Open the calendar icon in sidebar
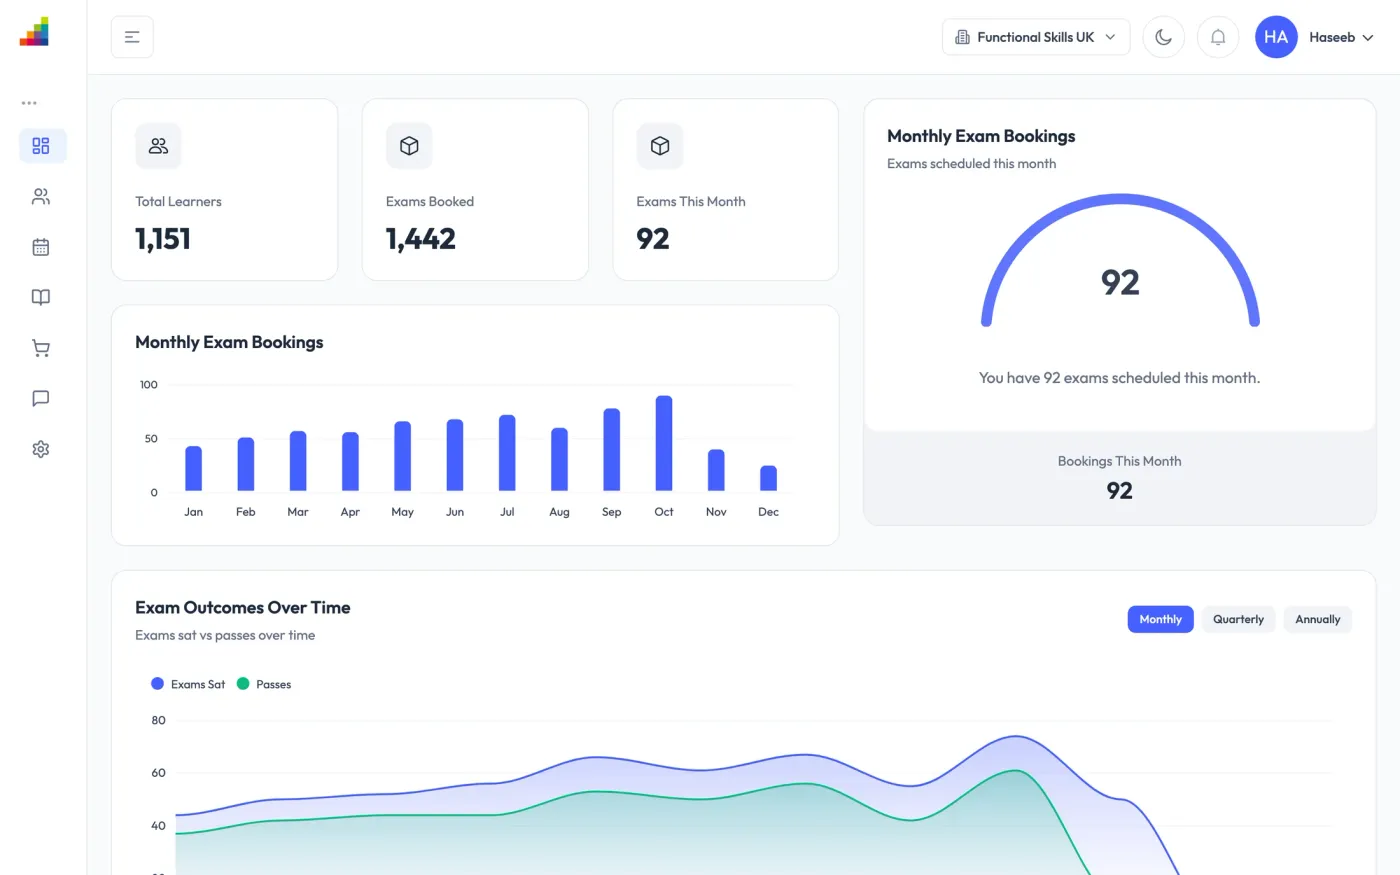The width and height of the screenshot is (1400, 875). 41,247
